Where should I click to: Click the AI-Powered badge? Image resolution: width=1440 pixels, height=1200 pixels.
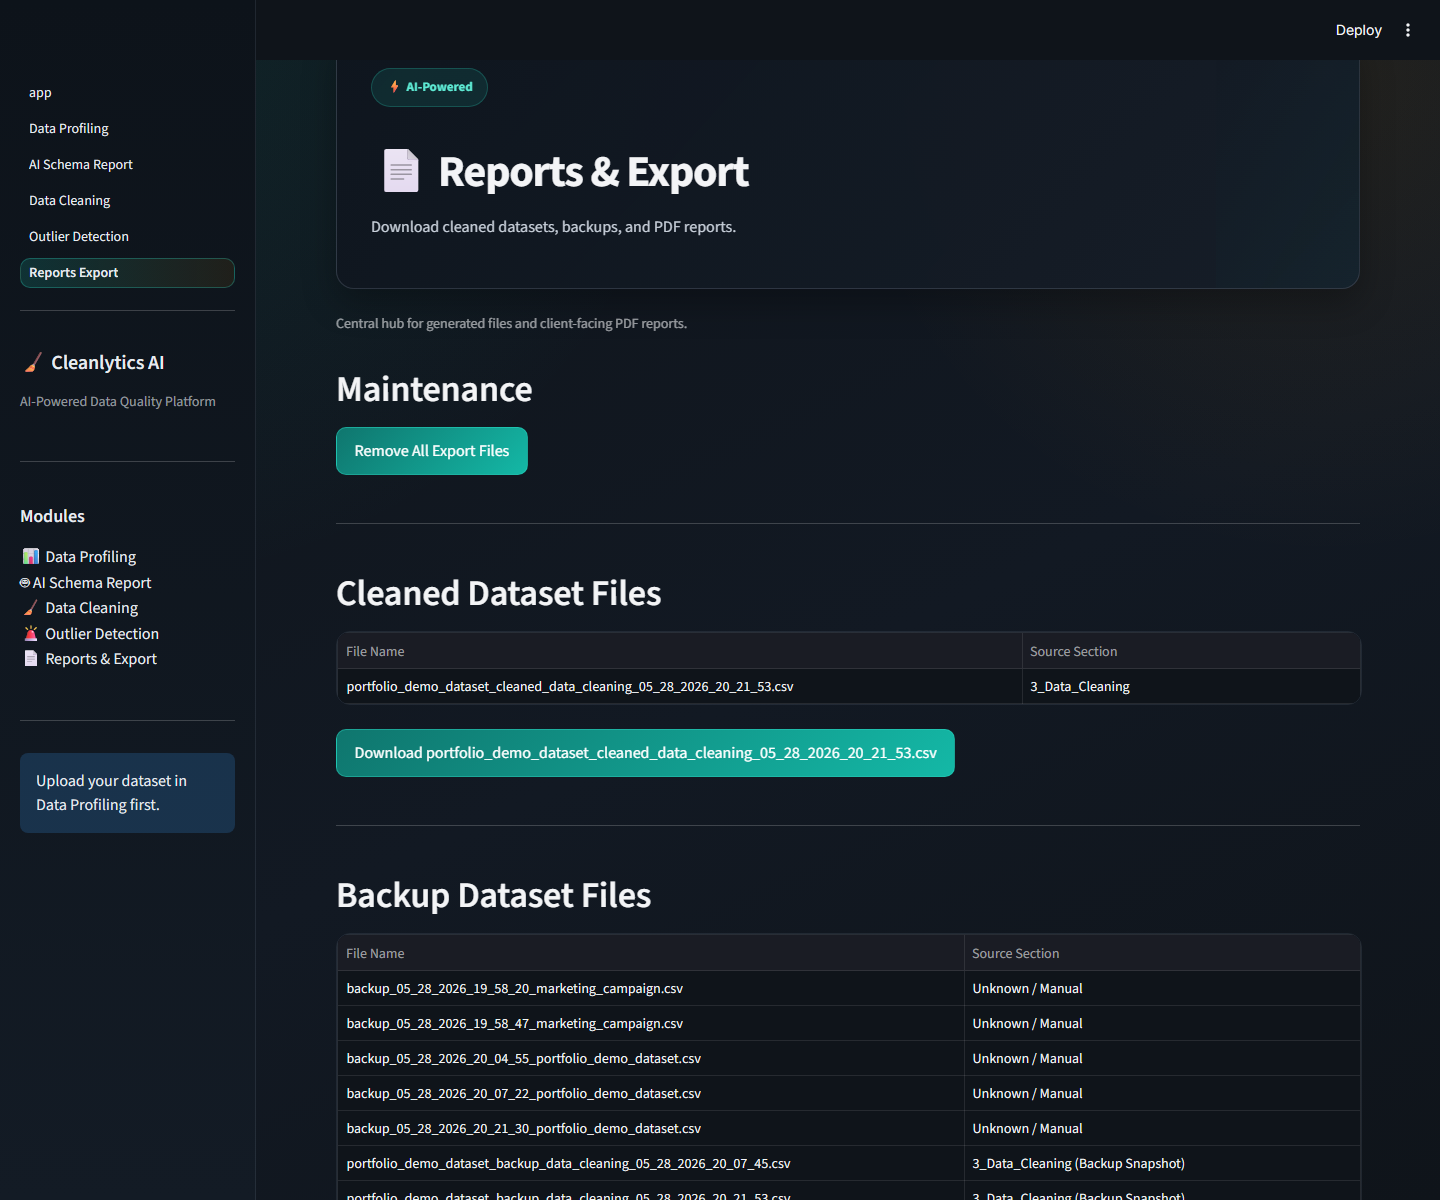(429, 87)
